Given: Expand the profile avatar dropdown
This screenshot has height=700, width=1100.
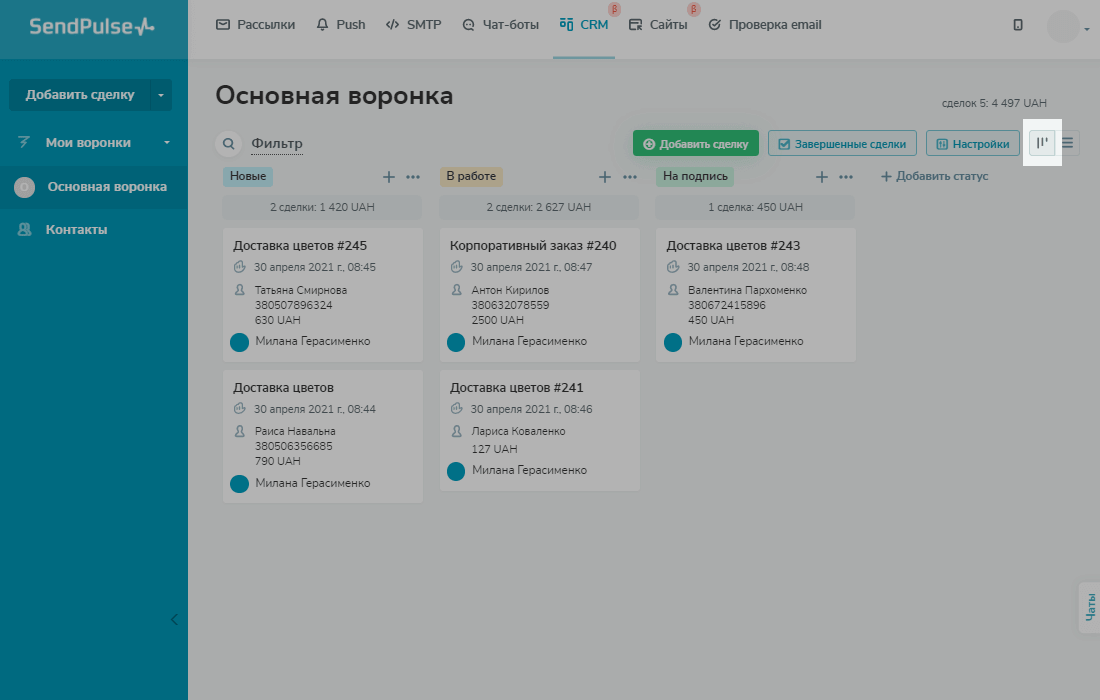Looking at the screenshot, I should pyautogui.click(x=1065, y=26).
